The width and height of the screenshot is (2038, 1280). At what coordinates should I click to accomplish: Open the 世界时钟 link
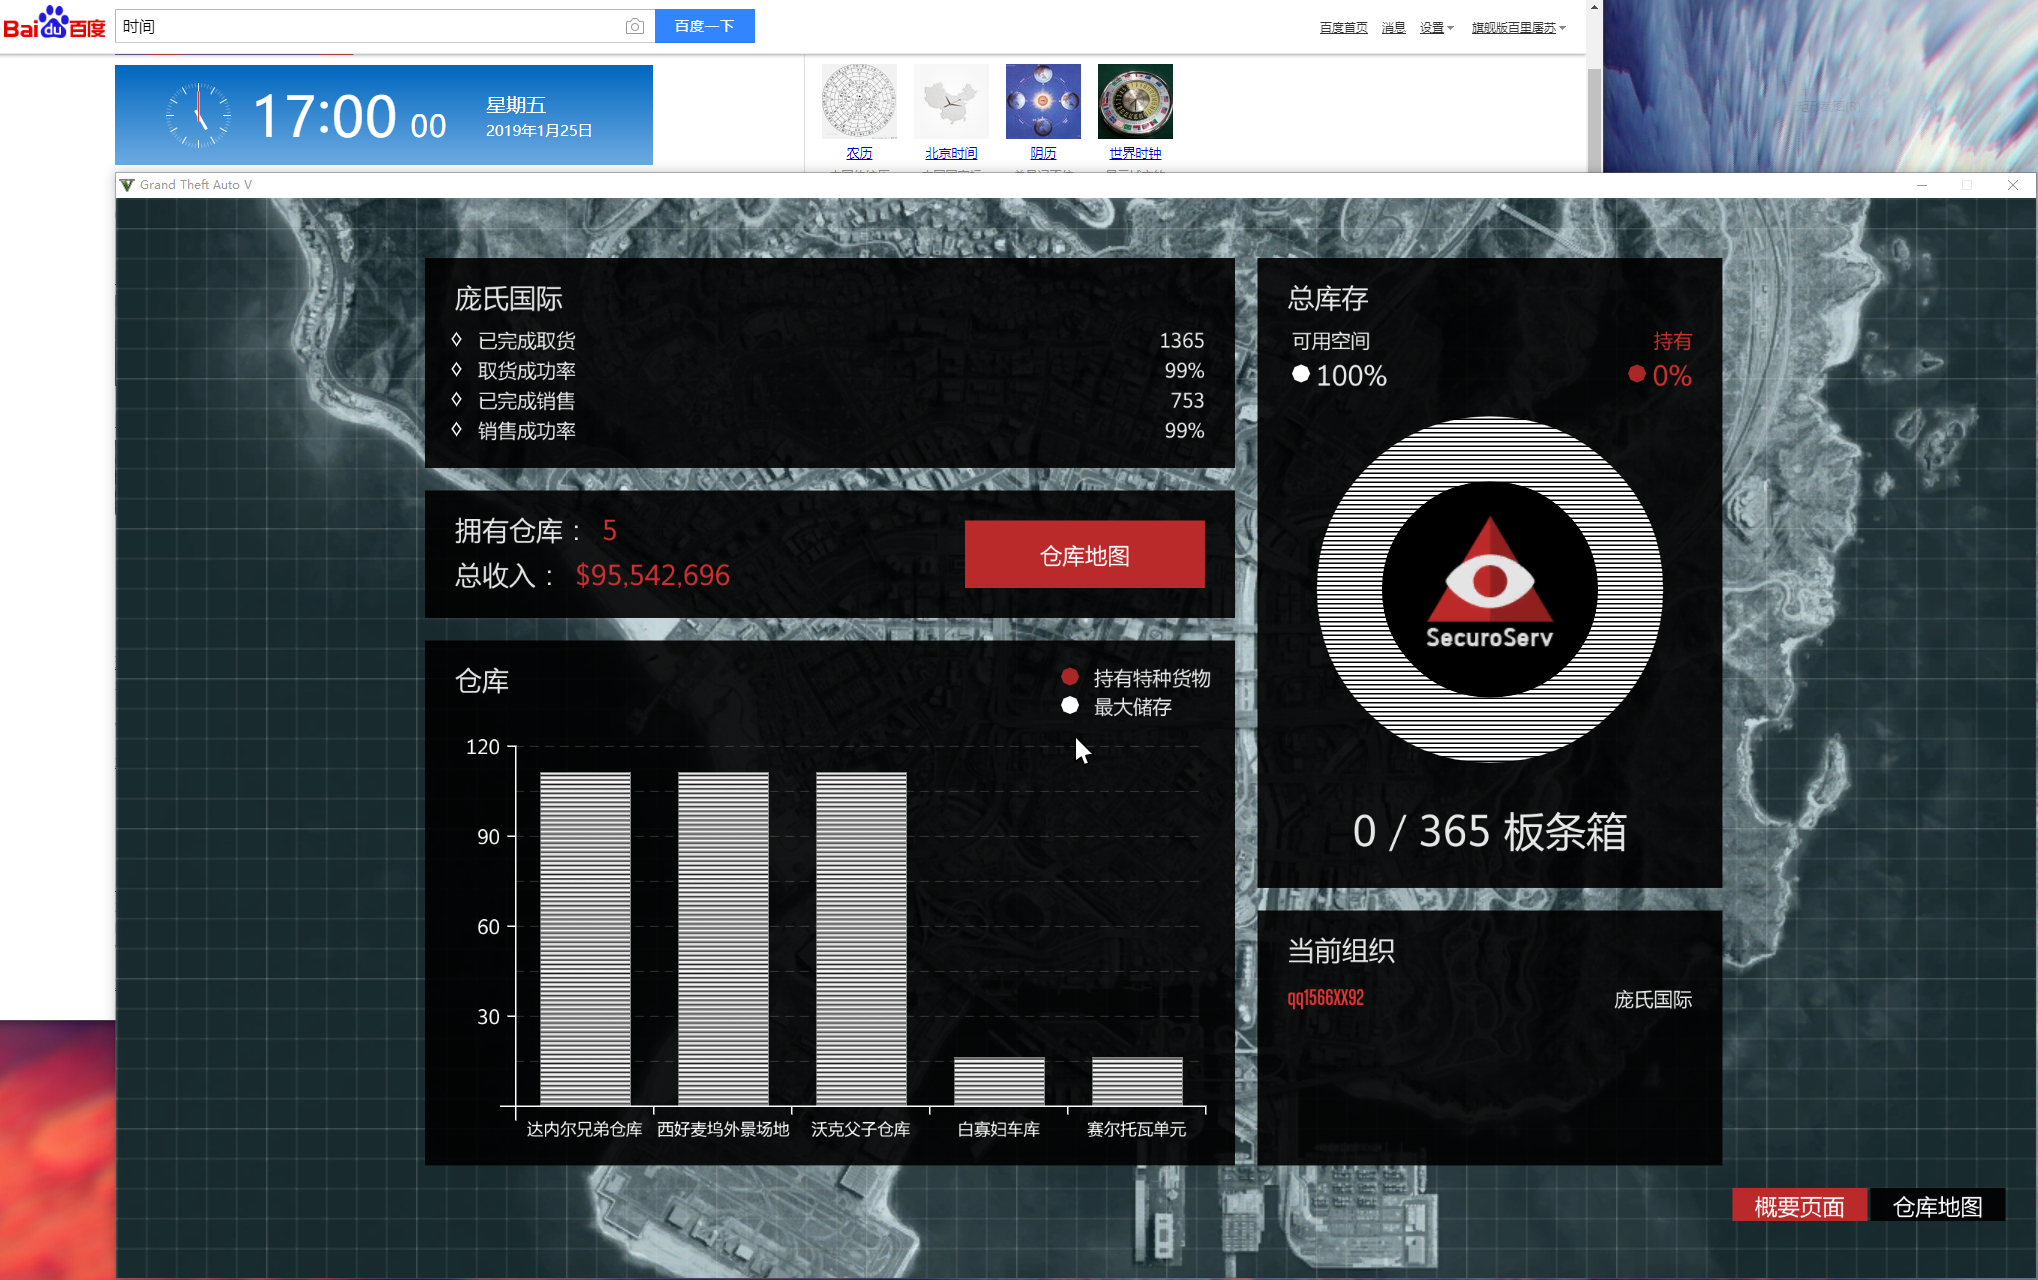coord(1135,153)
